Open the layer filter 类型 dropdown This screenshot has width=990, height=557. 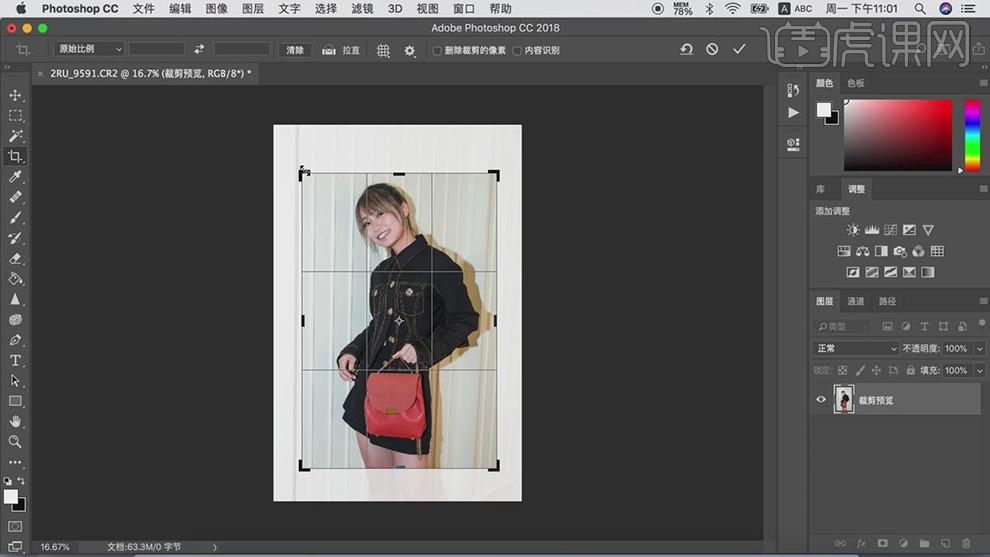(842, 326)
